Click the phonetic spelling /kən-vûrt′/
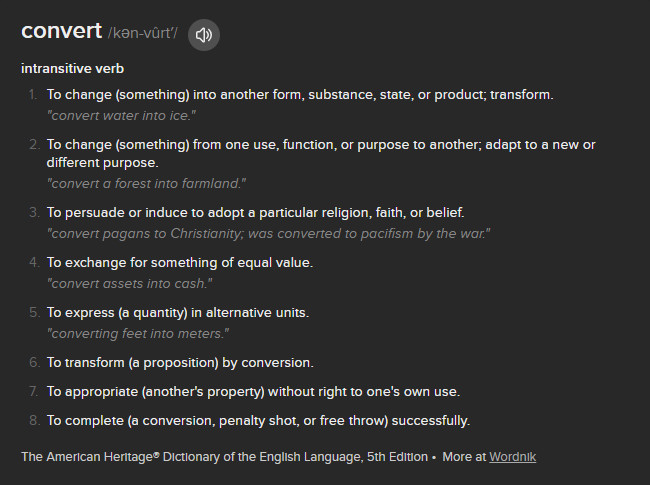The width and height of the screenshot is (650, 485). click(142, 34)
